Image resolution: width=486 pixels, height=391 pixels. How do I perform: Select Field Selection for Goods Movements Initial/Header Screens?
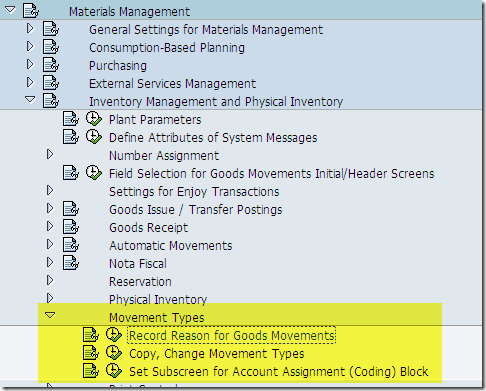pyautogui.click(x=272, y=174)
